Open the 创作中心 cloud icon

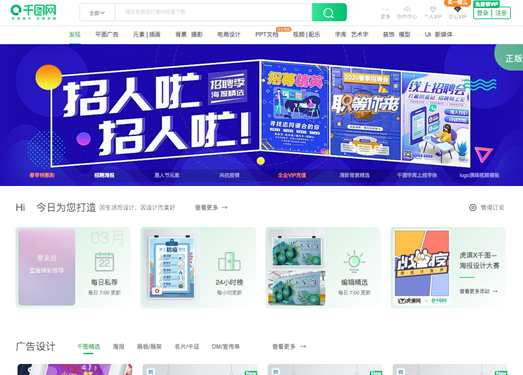pos(407,9)
